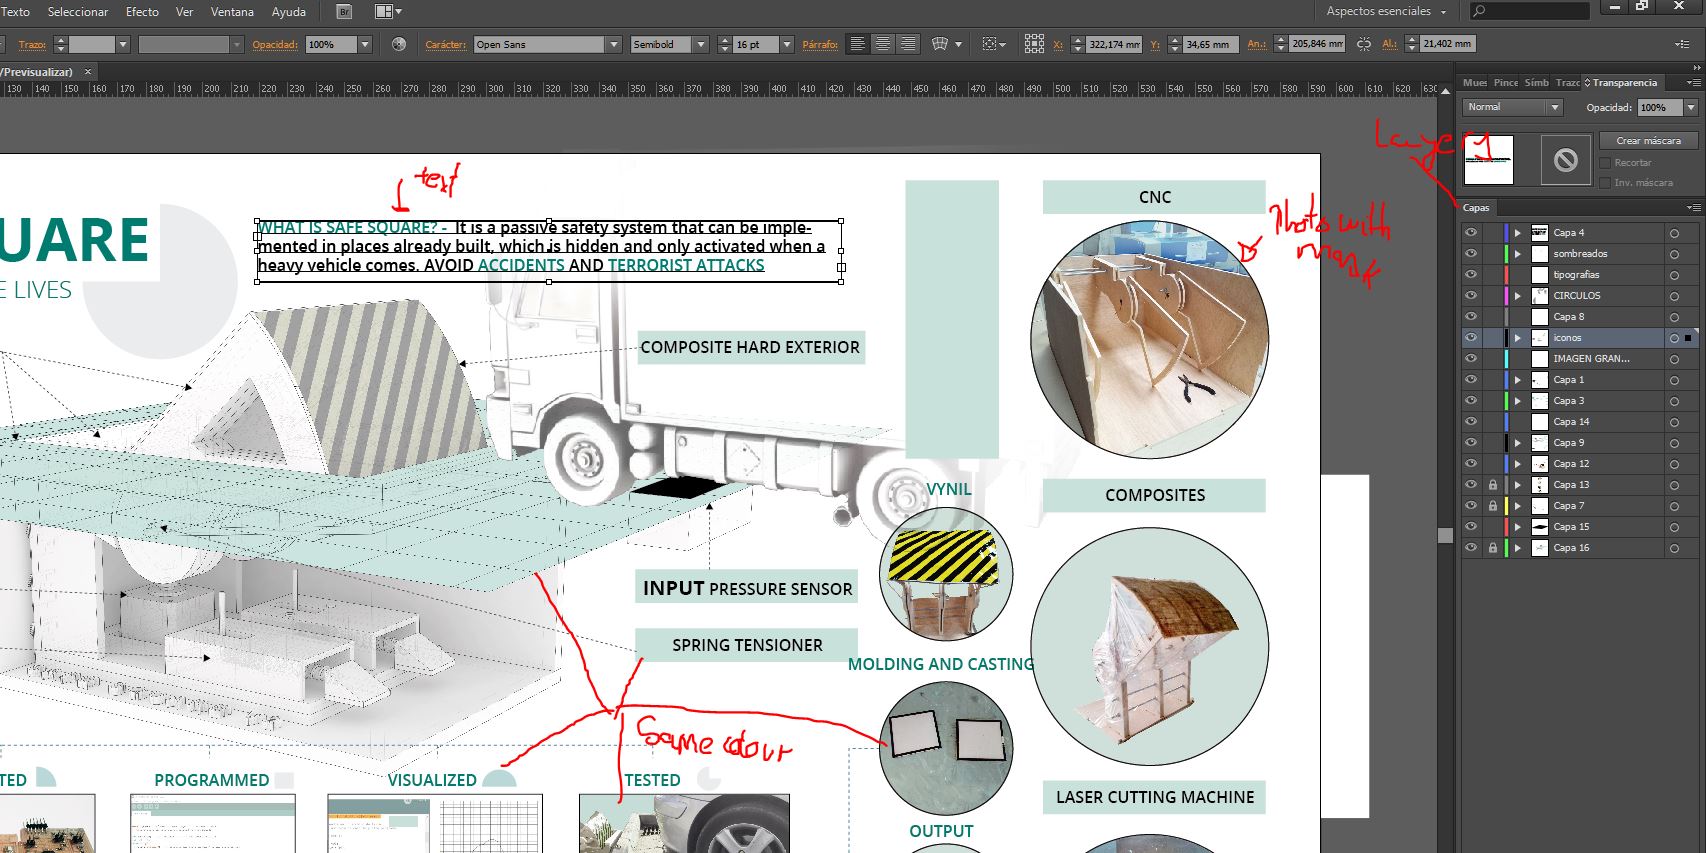Hide the Capa 4 layer
Screen dimensions: 1706x853
click(x=1471, y=233)
